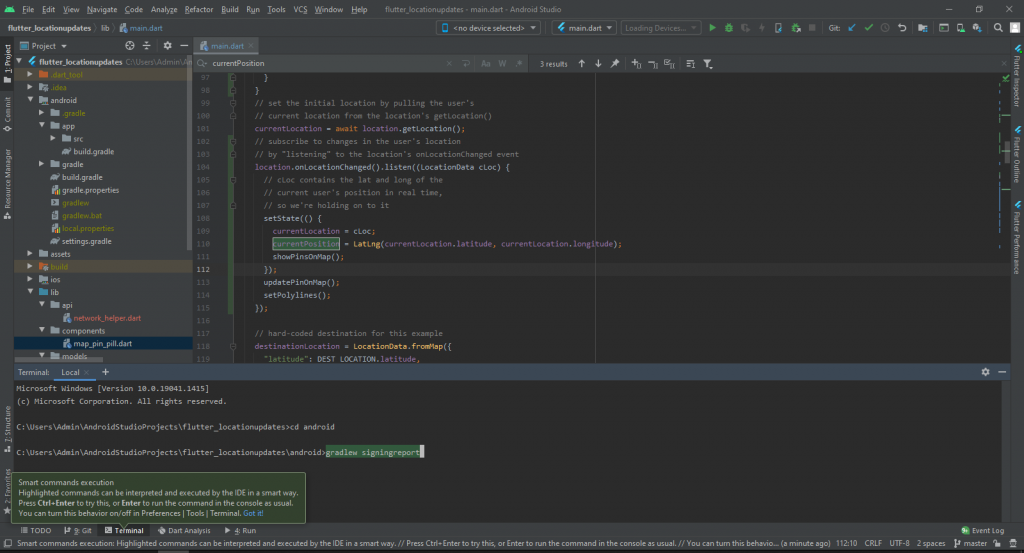Start debugging with the green bug icon
The image size is (1024, 553).
tap(729, 28)
